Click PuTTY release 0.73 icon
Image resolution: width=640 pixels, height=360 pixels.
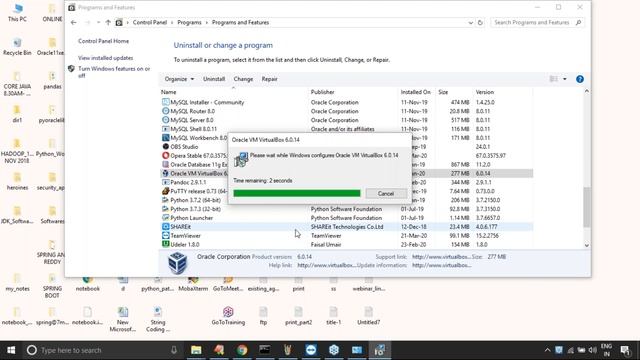tap(165, 191)
